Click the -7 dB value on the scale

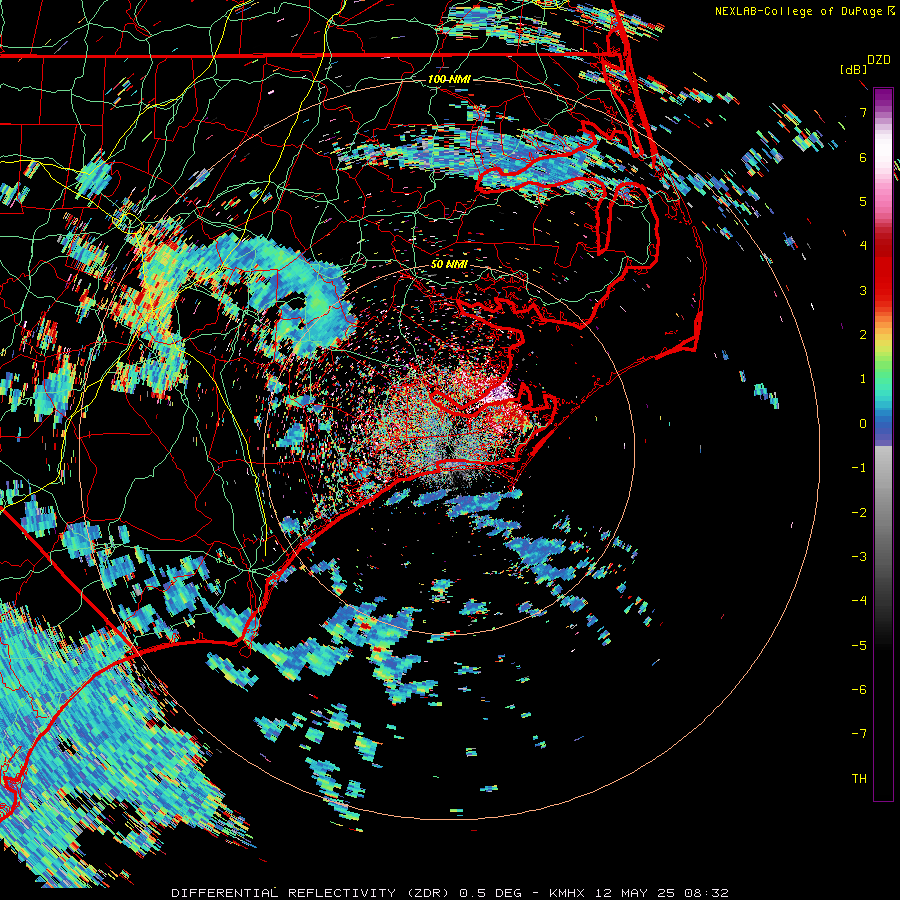859,734
